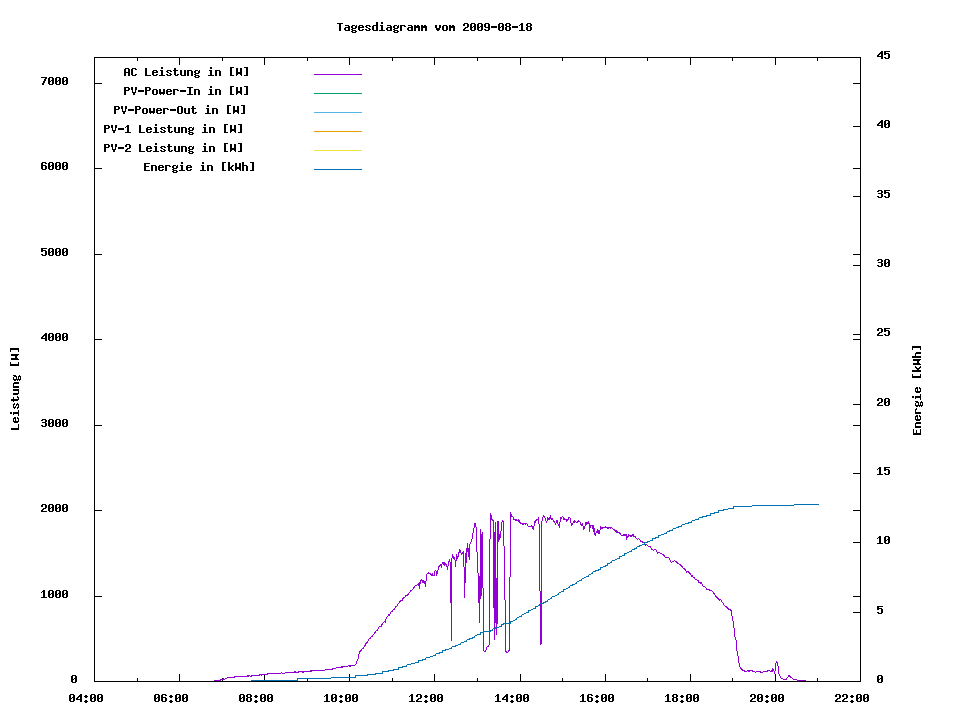Select the 2000 tick label on Leistung axis
The width and height of the screenshot is (960, 720).
click(x=55, y=510)
